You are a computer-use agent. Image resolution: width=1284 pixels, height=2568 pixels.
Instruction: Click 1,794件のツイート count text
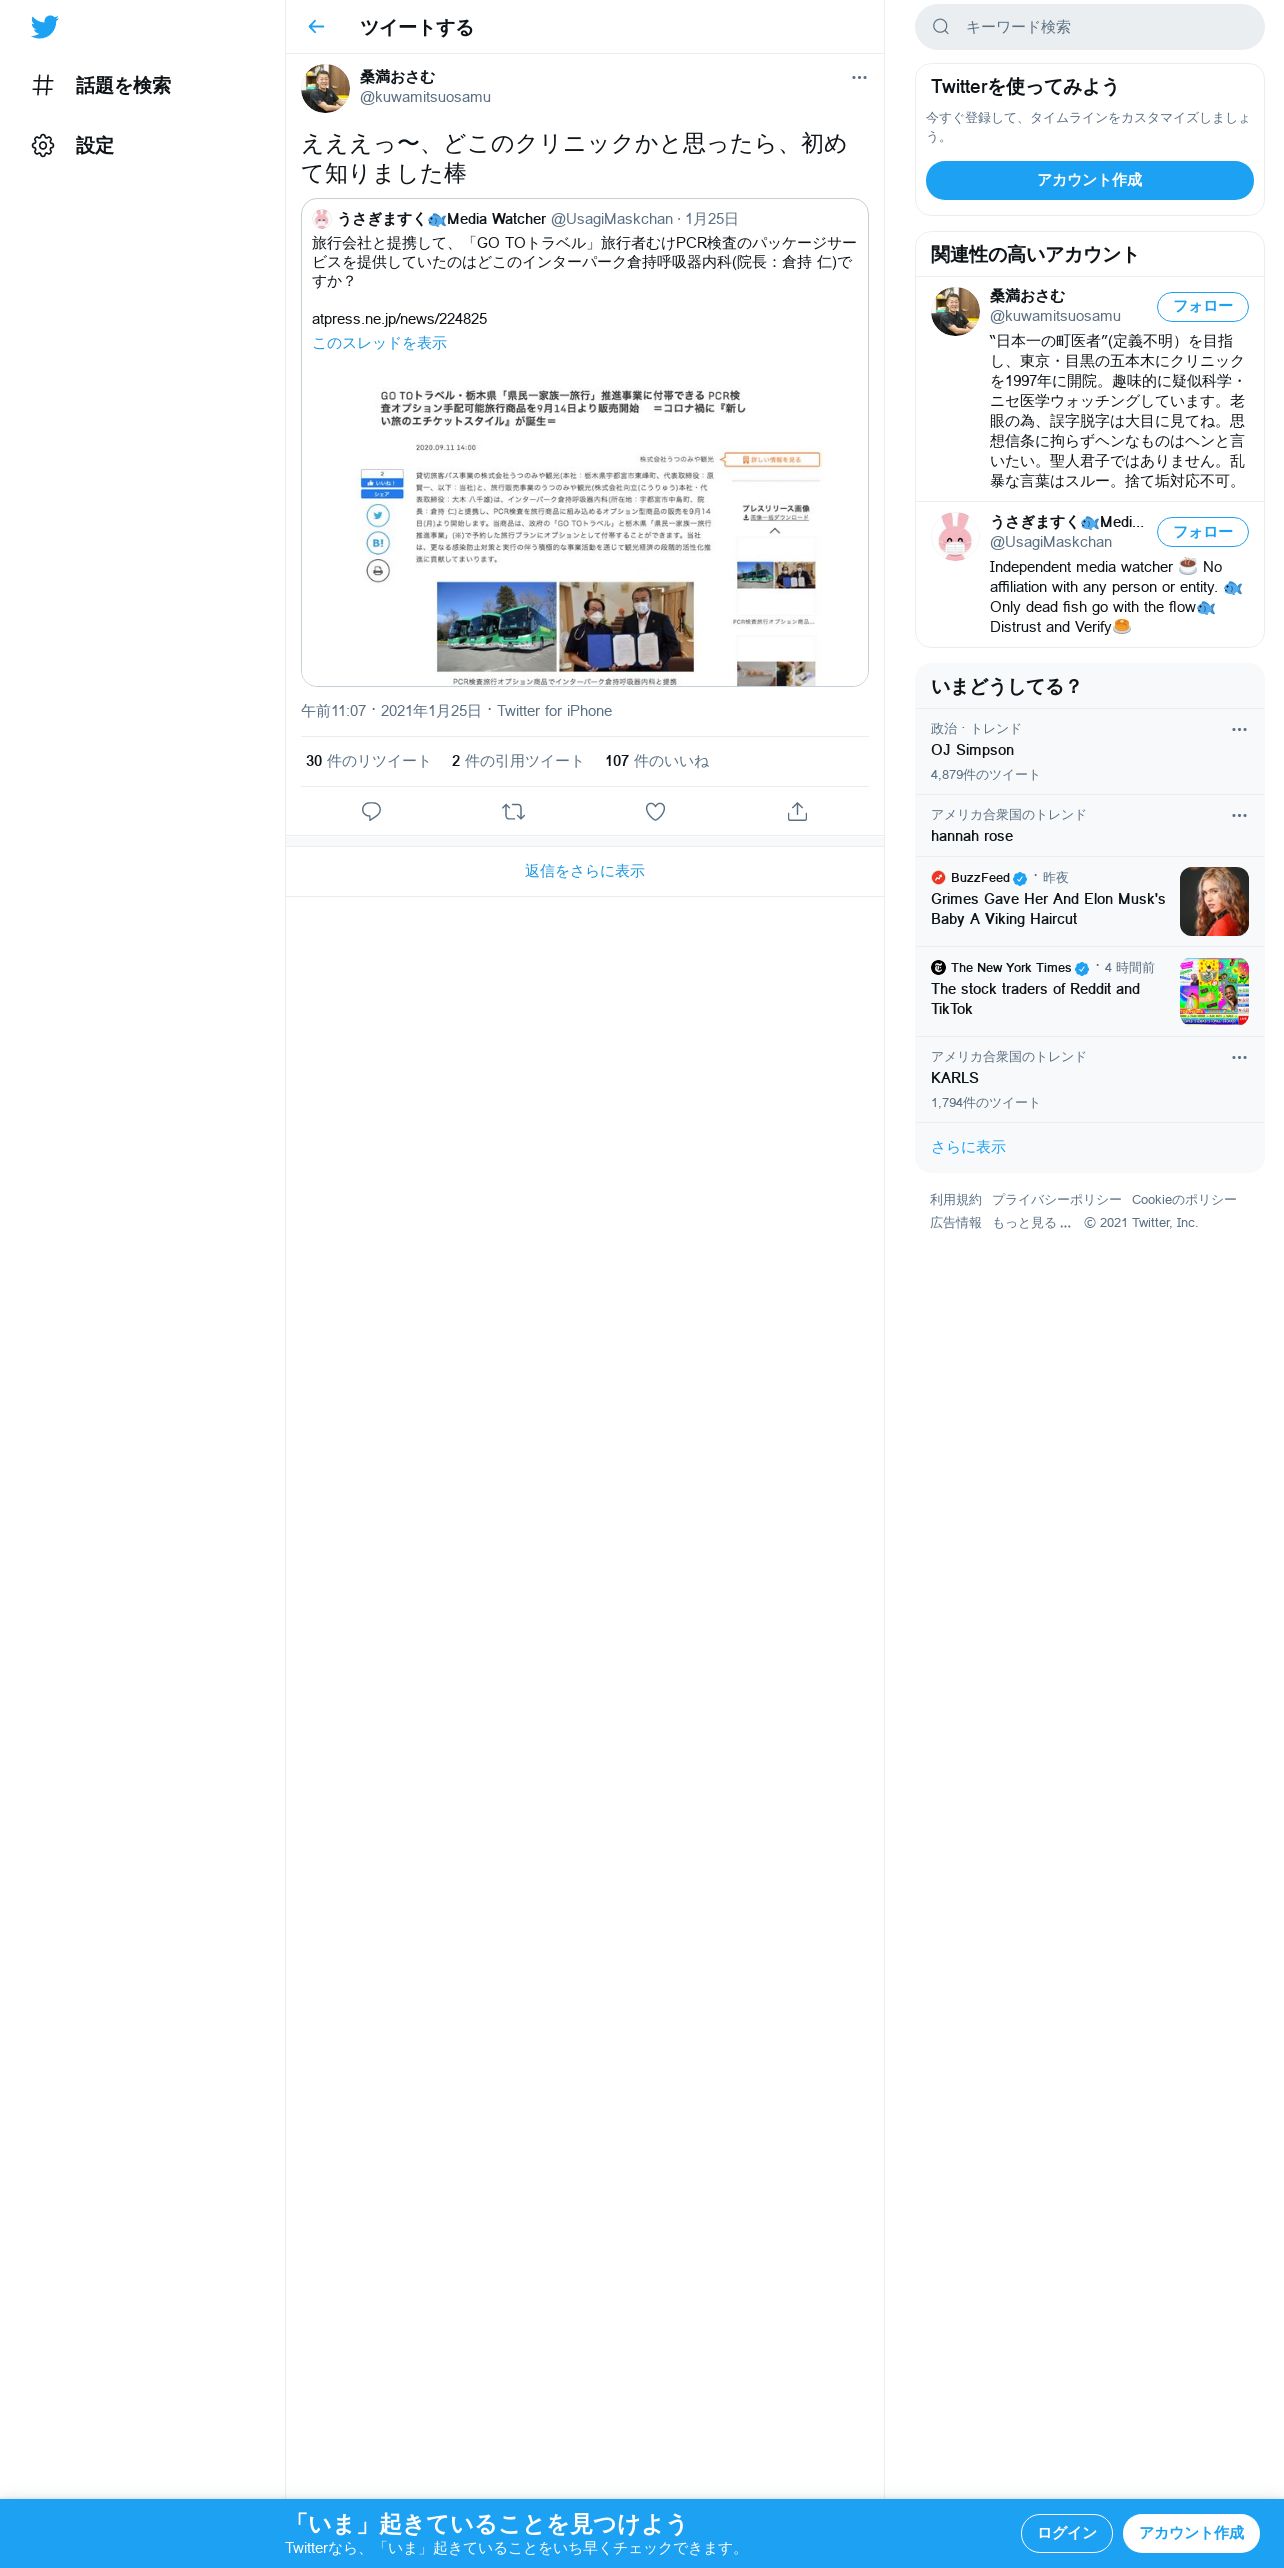985,1103
